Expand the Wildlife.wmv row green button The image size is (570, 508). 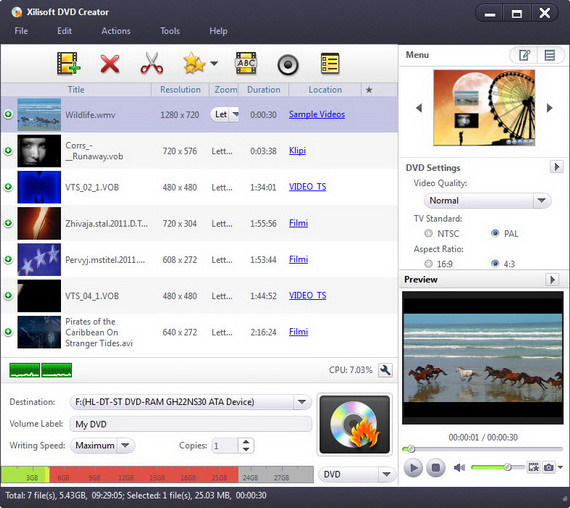pos(8,114)
